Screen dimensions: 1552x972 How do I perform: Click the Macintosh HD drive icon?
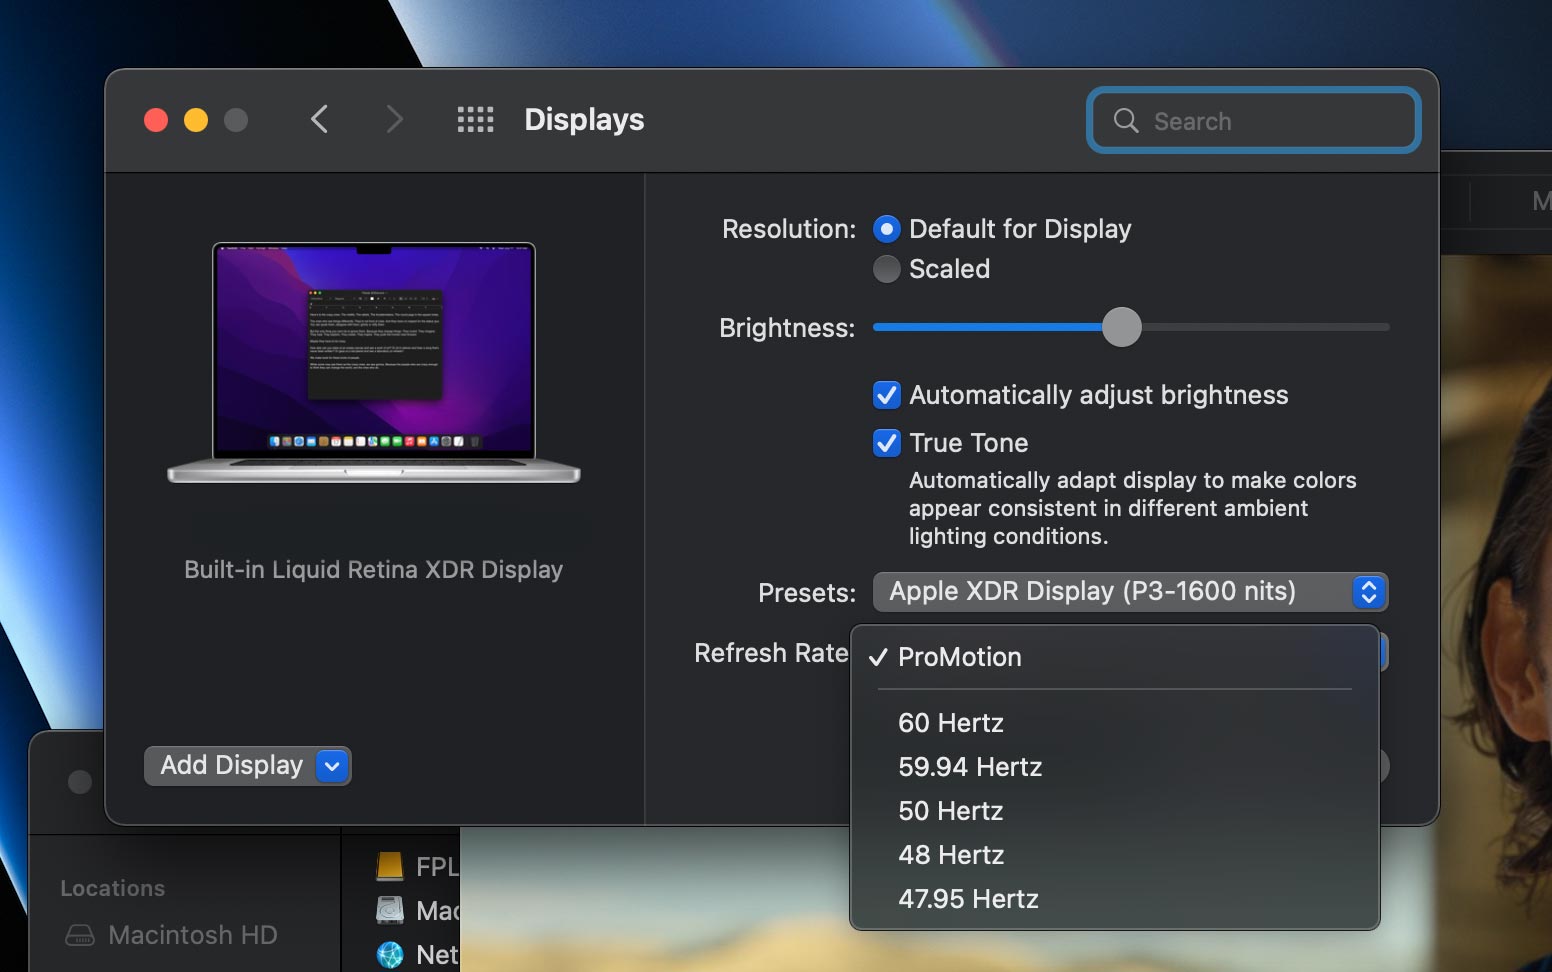(x=80, y=935)
